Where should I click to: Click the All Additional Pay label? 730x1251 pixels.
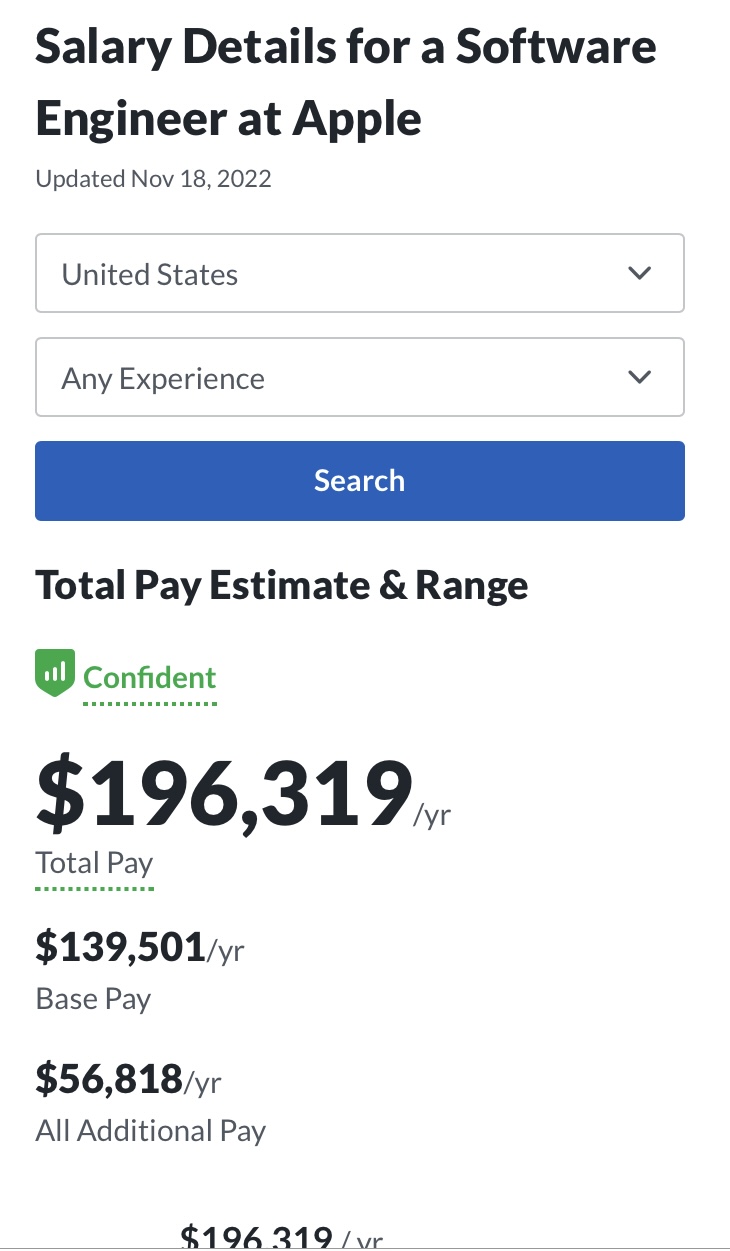point(151,1131)
